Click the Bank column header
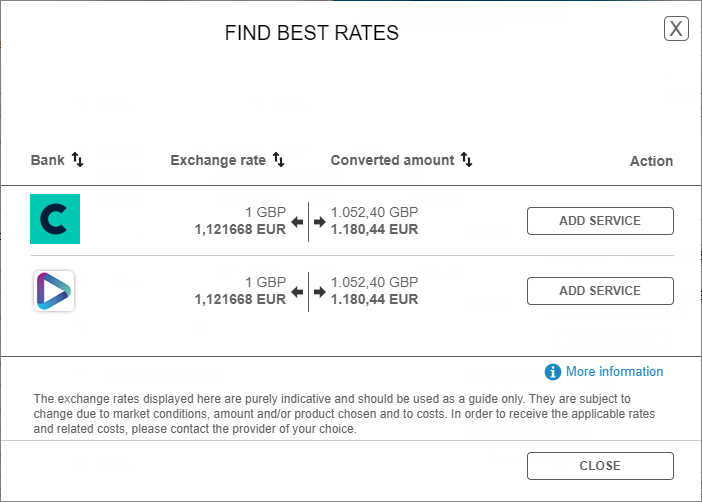This screenshot has width=702, height=502. coord(47,160)
